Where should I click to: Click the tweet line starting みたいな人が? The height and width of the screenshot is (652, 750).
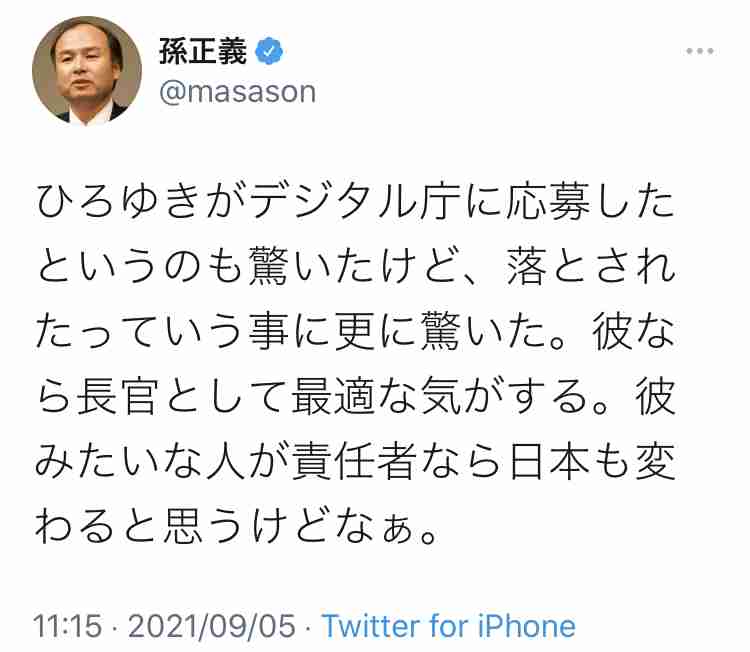(x=355, y=462)
